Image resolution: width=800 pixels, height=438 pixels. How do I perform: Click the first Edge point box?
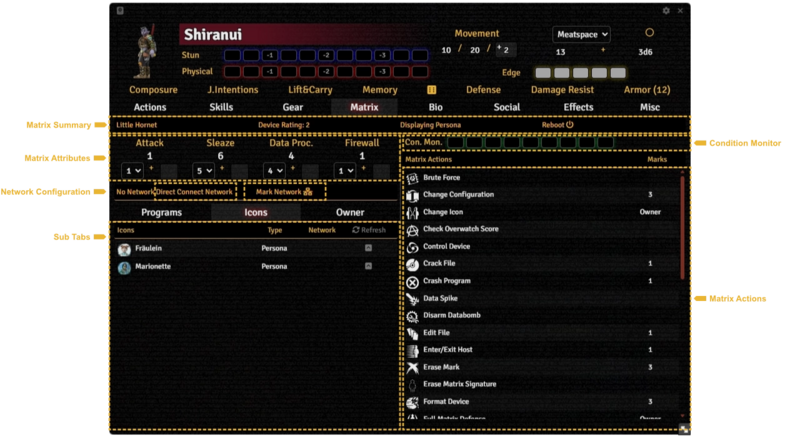pyautogui.click(x=543, y=73)
